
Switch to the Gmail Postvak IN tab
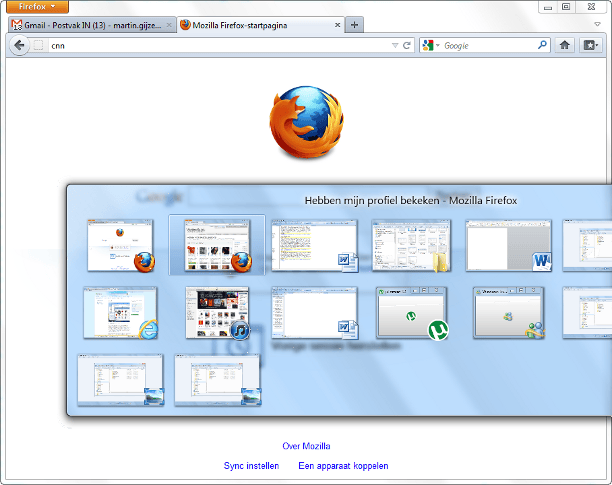coord(92,25)
